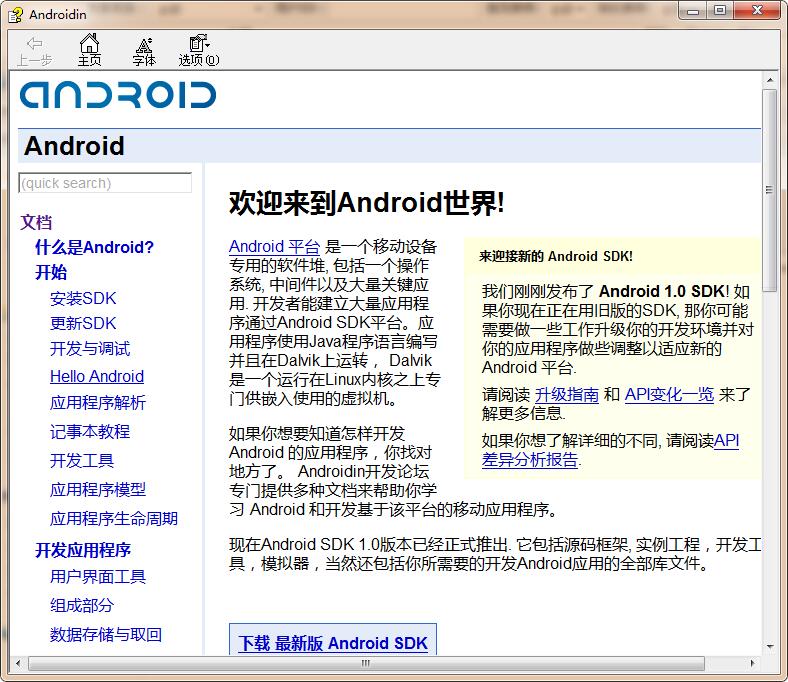Open the 应用程序模型 link
The width and height of the screenshot is (788, 682).
tap(98, 490)
